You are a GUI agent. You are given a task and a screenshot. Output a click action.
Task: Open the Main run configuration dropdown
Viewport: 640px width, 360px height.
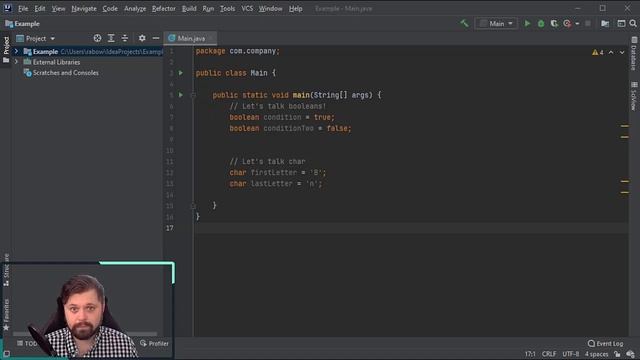pyautogui.click(x=496, y=24)
